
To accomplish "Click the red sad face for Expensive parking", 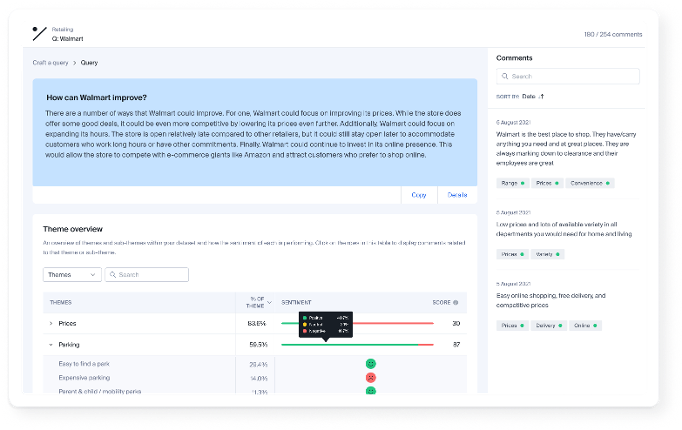I will [x=371, y=377].
